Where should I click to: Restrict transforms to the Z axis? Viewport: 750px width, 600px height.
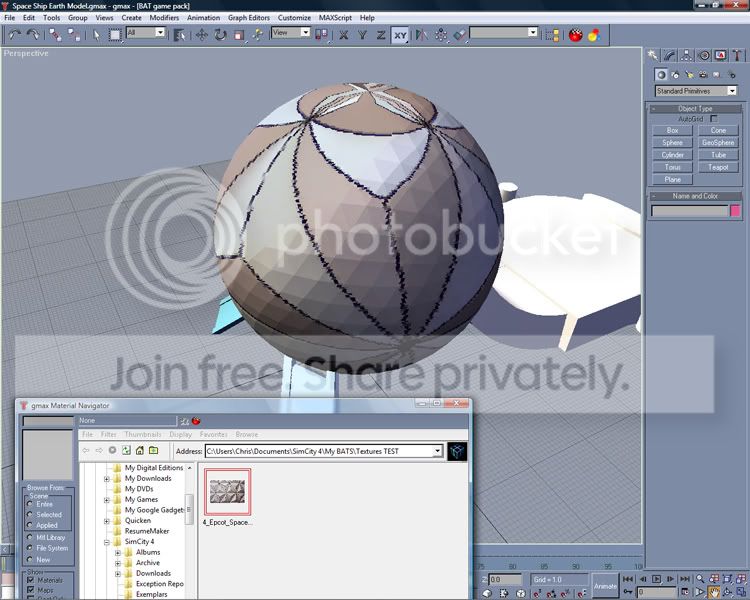point(381,35)
